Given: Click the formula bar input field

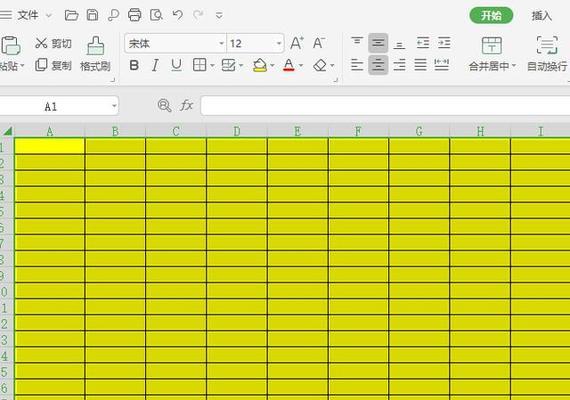Looking at the screenshot, I should point(385,106).
